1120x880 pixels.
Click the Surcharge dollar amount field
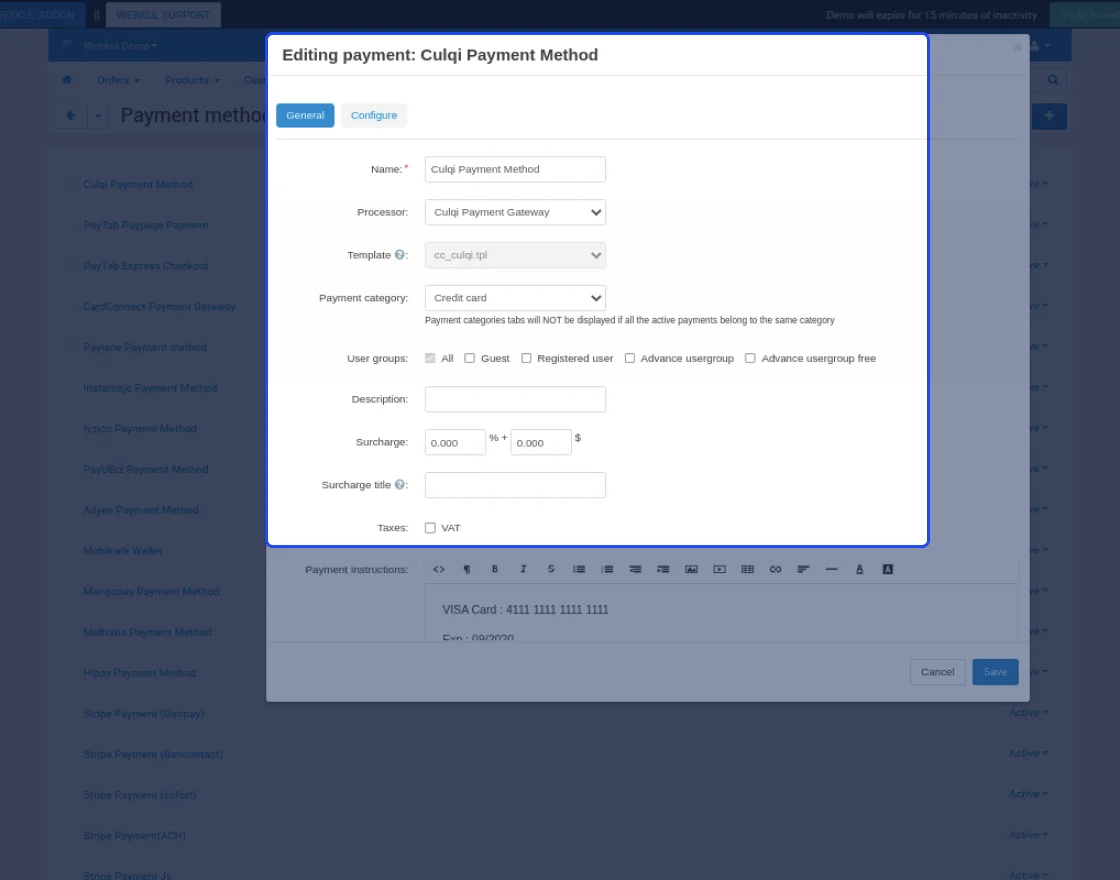tap(541, 442)
